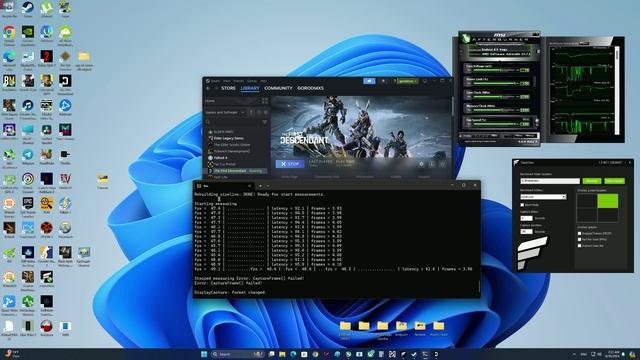Open uTorrent desktop shortcut
Viewport: 640px width, 360px height.
46,8
